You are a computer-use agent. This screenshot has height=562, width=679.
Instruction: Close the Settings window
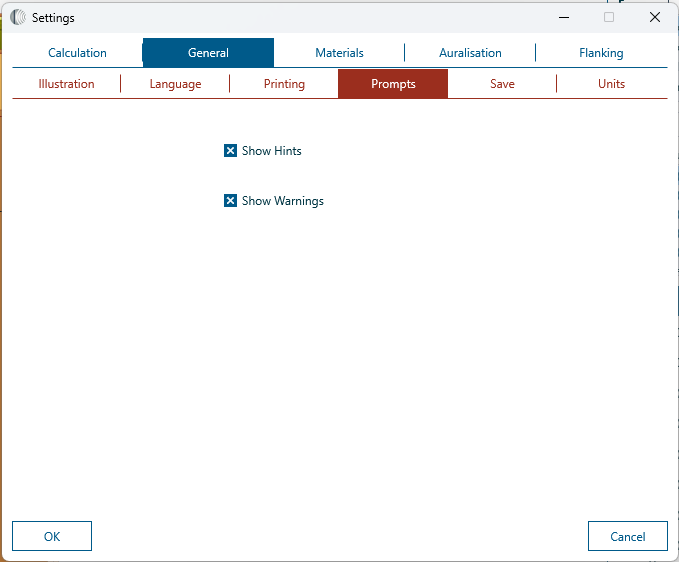pos(655,17)
